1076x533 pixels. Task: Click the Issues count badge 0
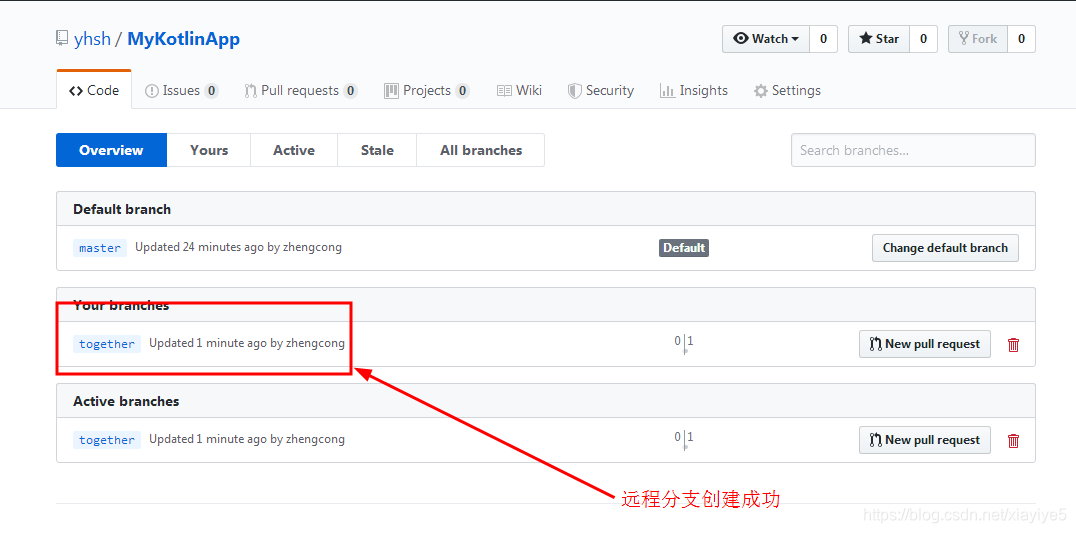pyautogui.click(x=211, y=91)
